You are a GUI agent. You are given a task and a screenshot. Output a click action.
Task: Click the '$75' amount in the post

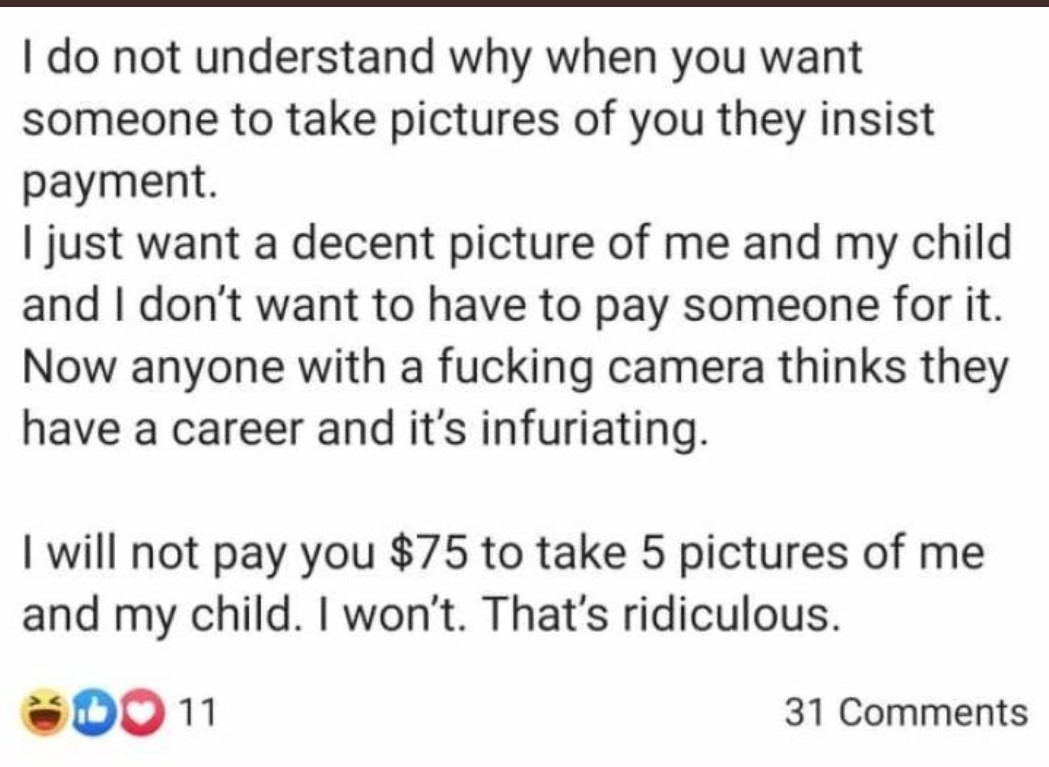427,554
